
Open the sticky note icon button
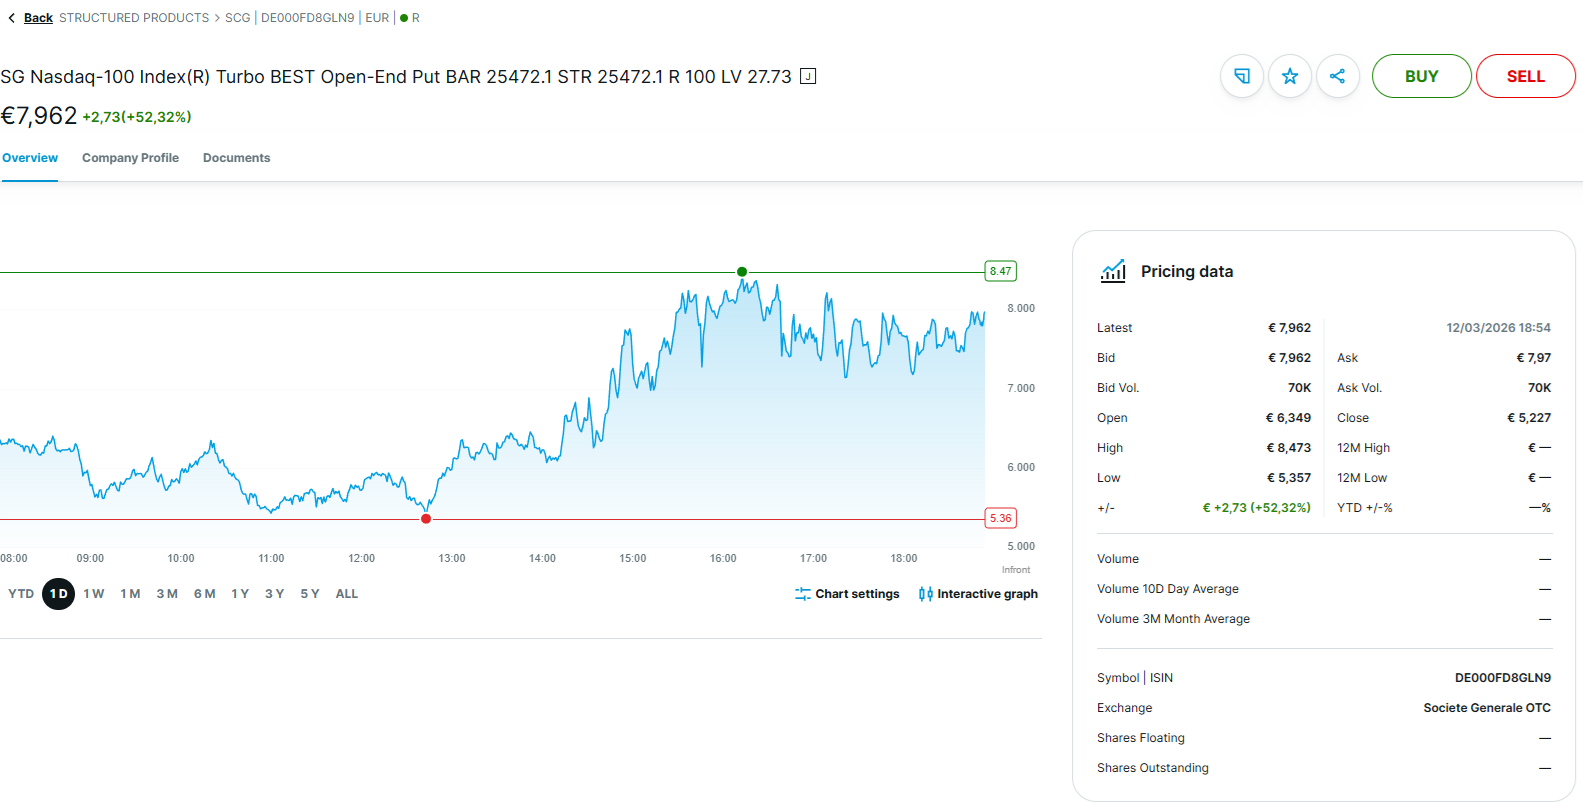click(x=1242, y=76)
